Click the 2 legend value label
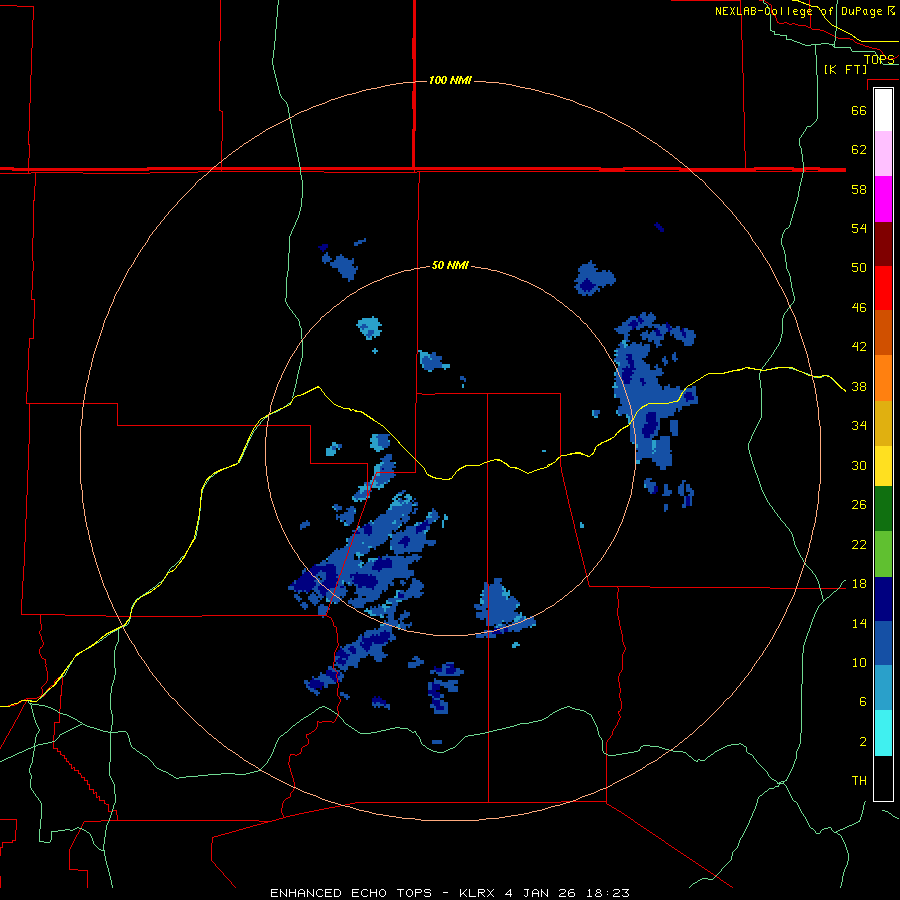Image resolution: width=900 pixels, height=900 pixels. [863, 741]
